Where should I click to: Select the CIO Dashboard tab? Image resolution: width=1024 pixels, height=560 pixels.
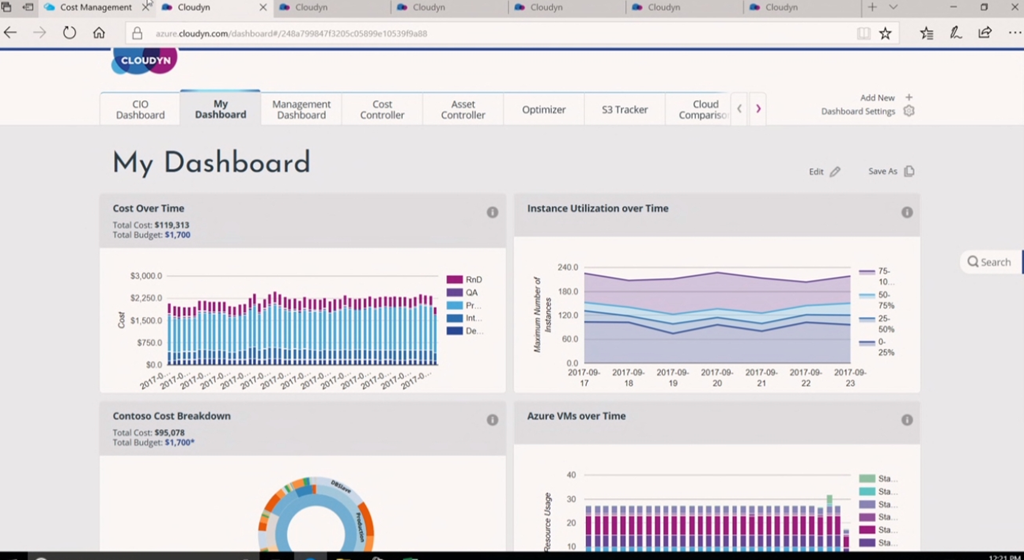[140, 109]
